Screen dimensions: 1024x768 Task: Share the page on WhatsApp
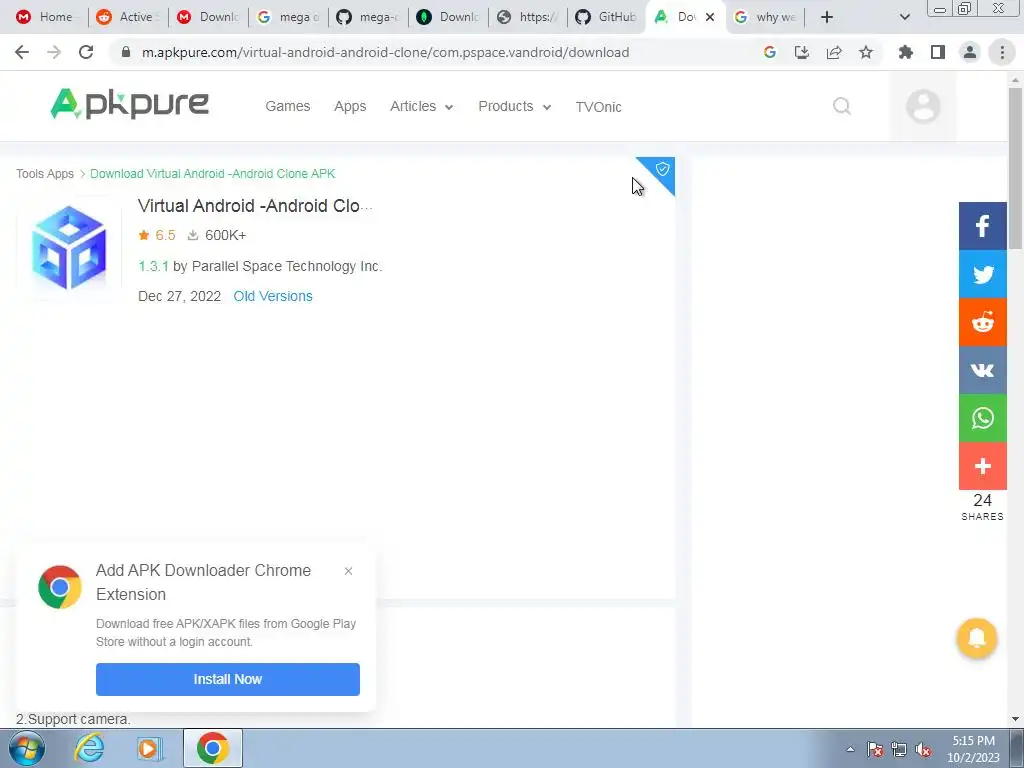tap(982, 418)
